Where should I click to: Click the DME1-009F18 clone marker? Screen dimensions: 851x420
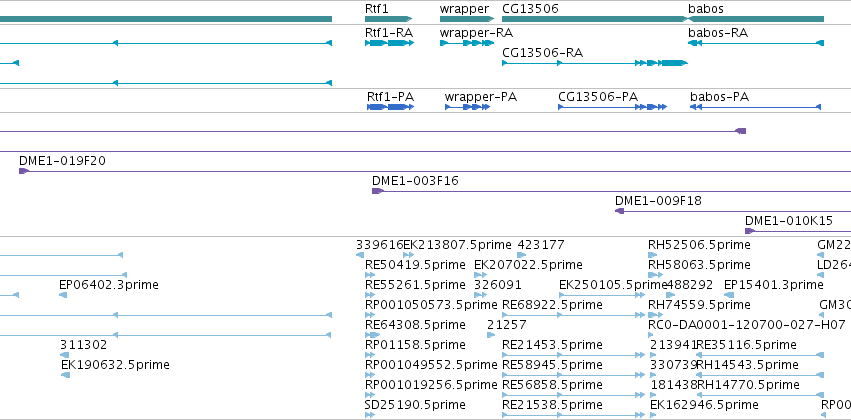point(620,211)
